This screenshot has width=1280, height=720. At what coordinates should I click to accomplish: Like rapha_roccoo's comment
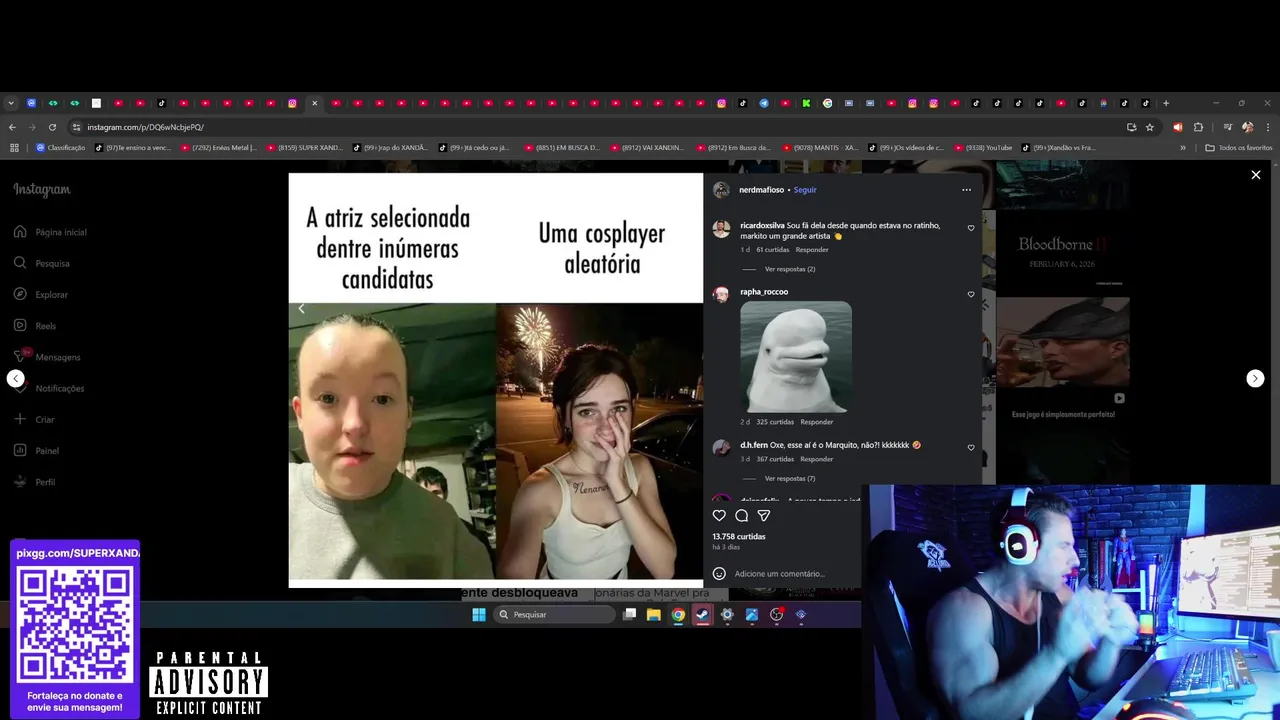coord(971,295)
